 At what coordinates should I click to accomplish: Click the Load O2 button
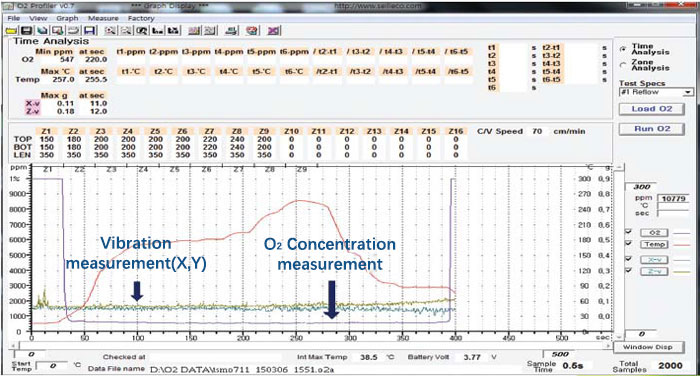click(651, 109)
